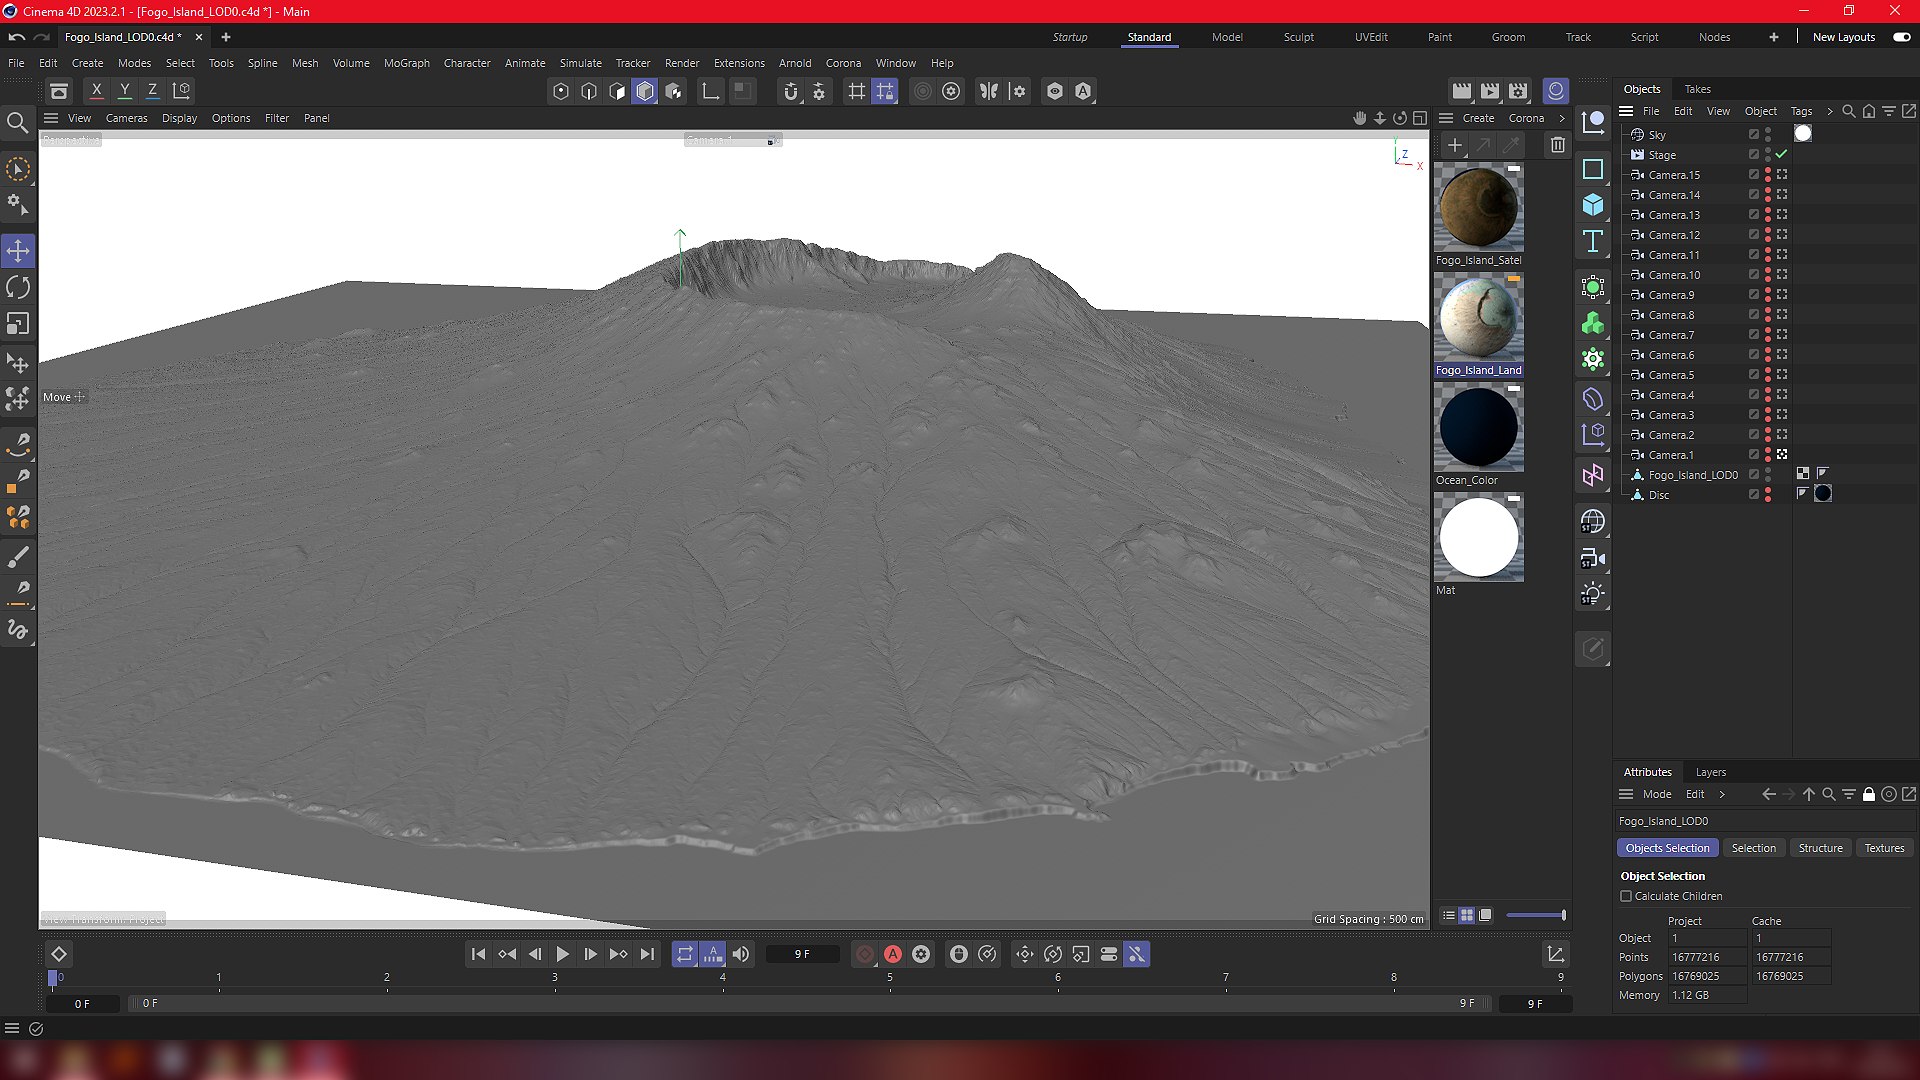
Task: Enable Autokeying red A button
Action: pos(893,955)
